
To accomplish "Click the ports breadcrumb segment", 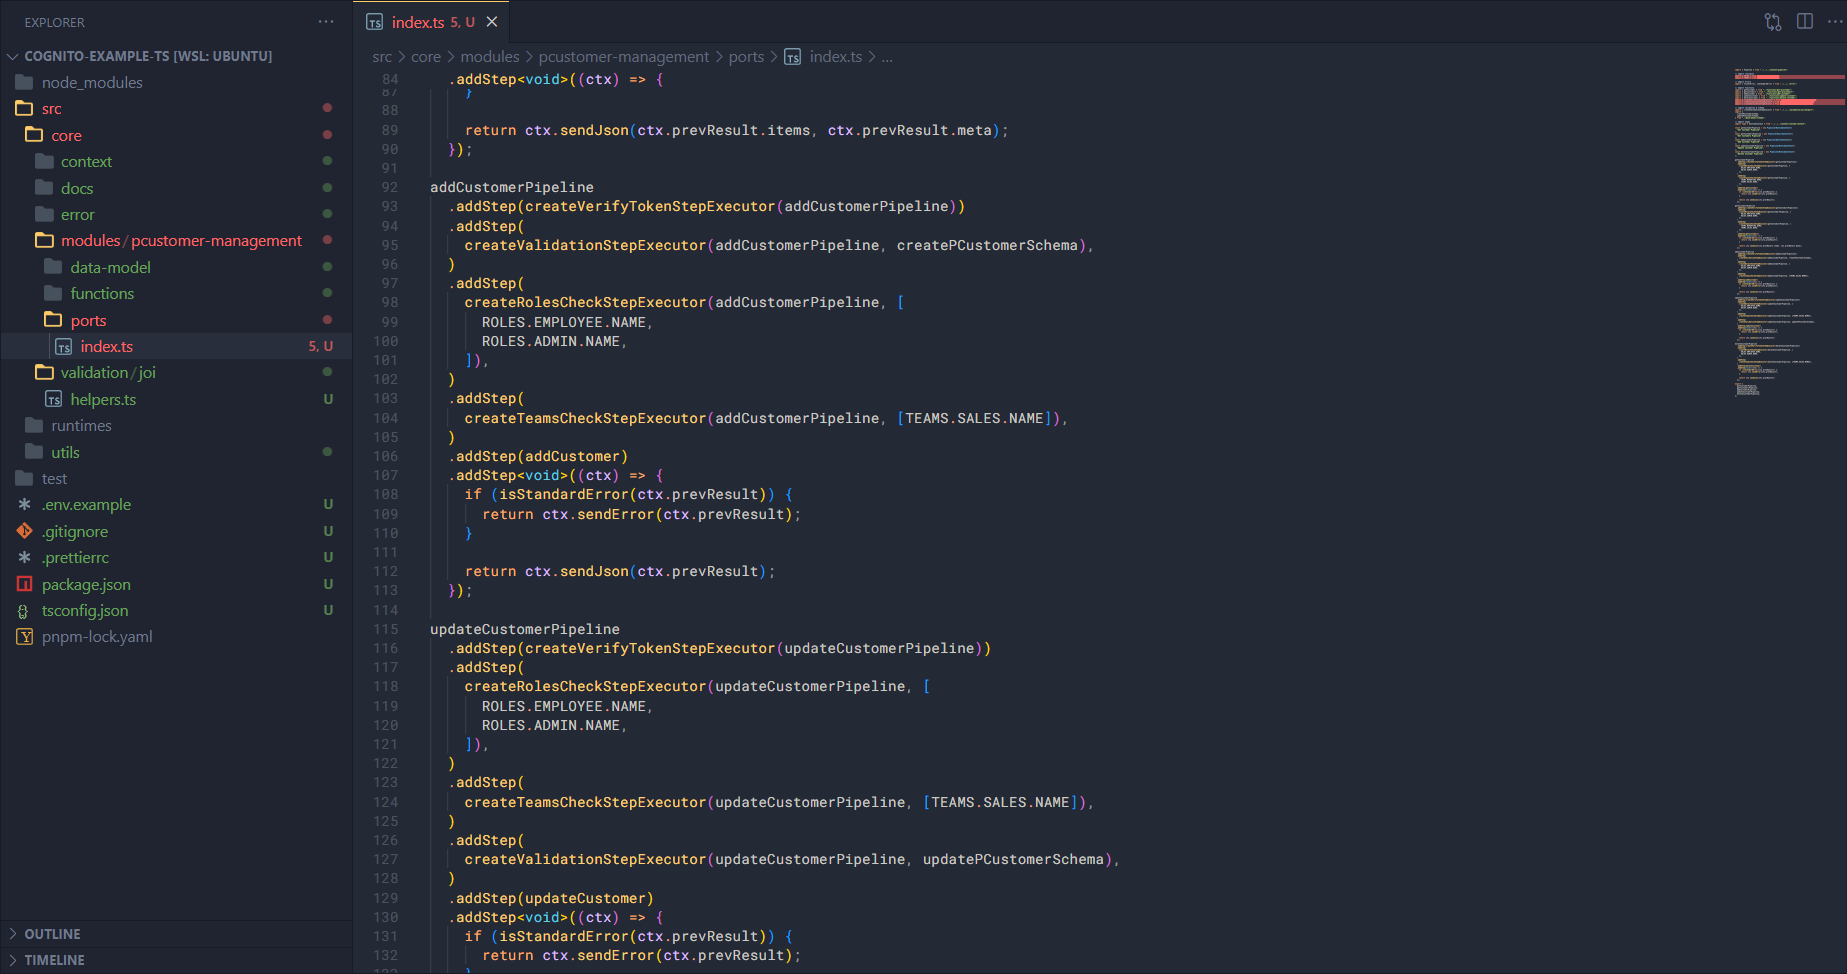I will click(x=746, y=57).
